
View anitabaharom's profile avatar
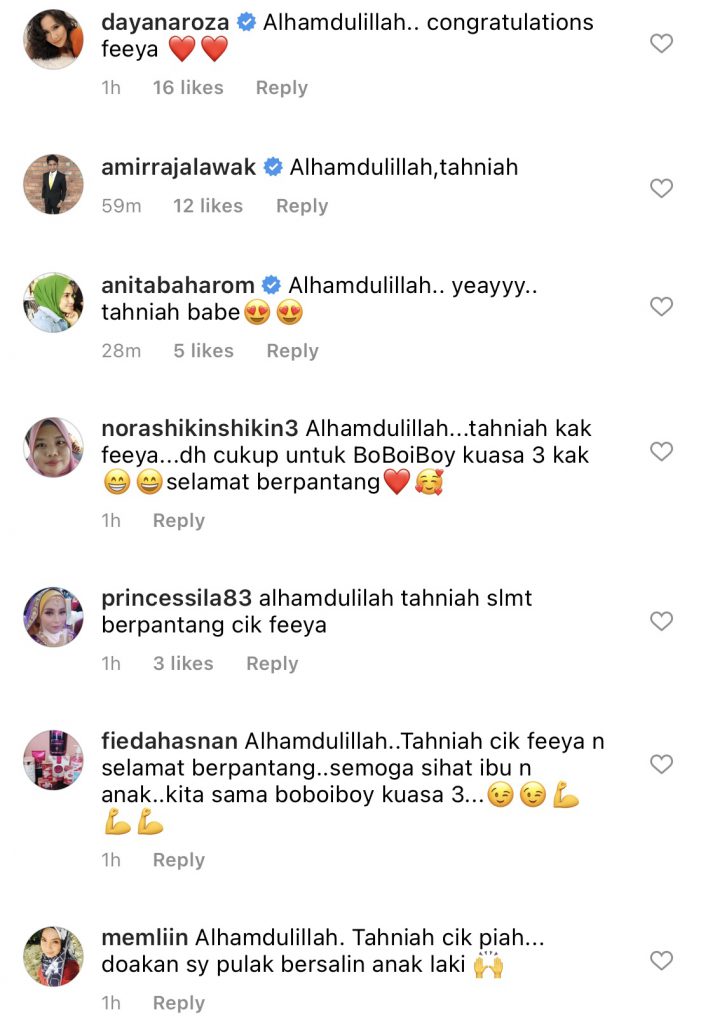pyautogui.click(x=54, y=302)
